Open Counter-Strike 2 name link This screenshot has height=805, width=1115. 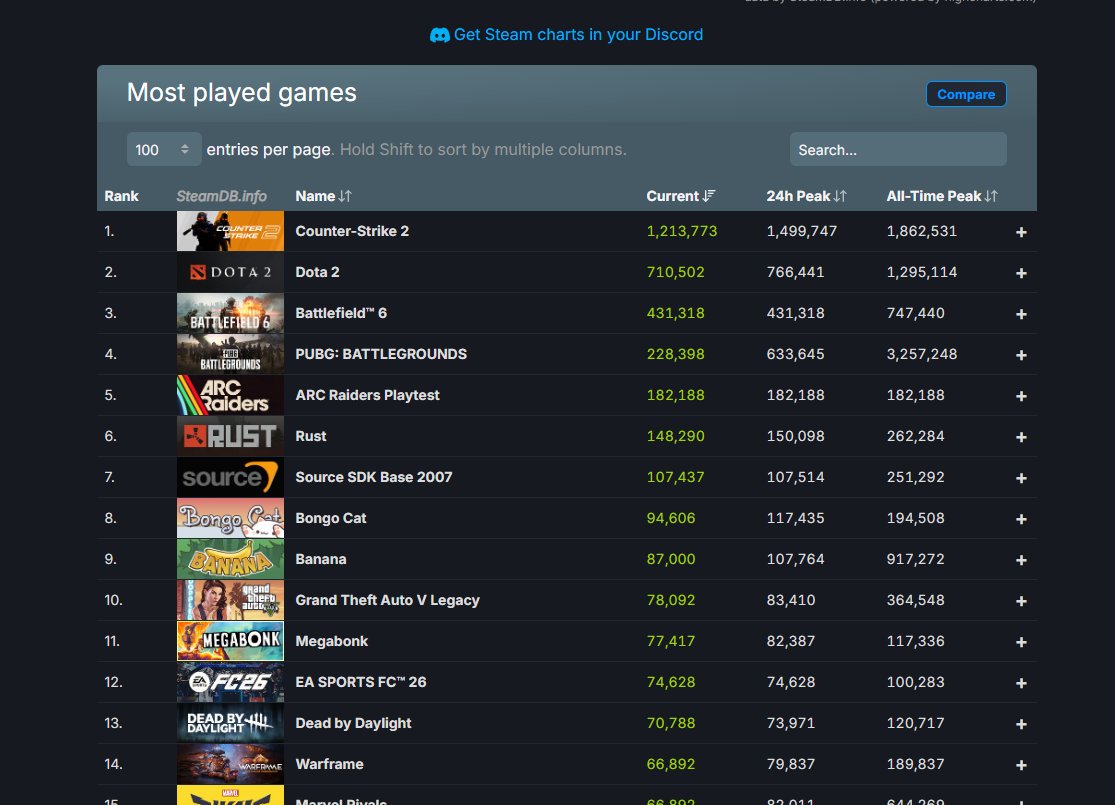(x=352, y=231)
